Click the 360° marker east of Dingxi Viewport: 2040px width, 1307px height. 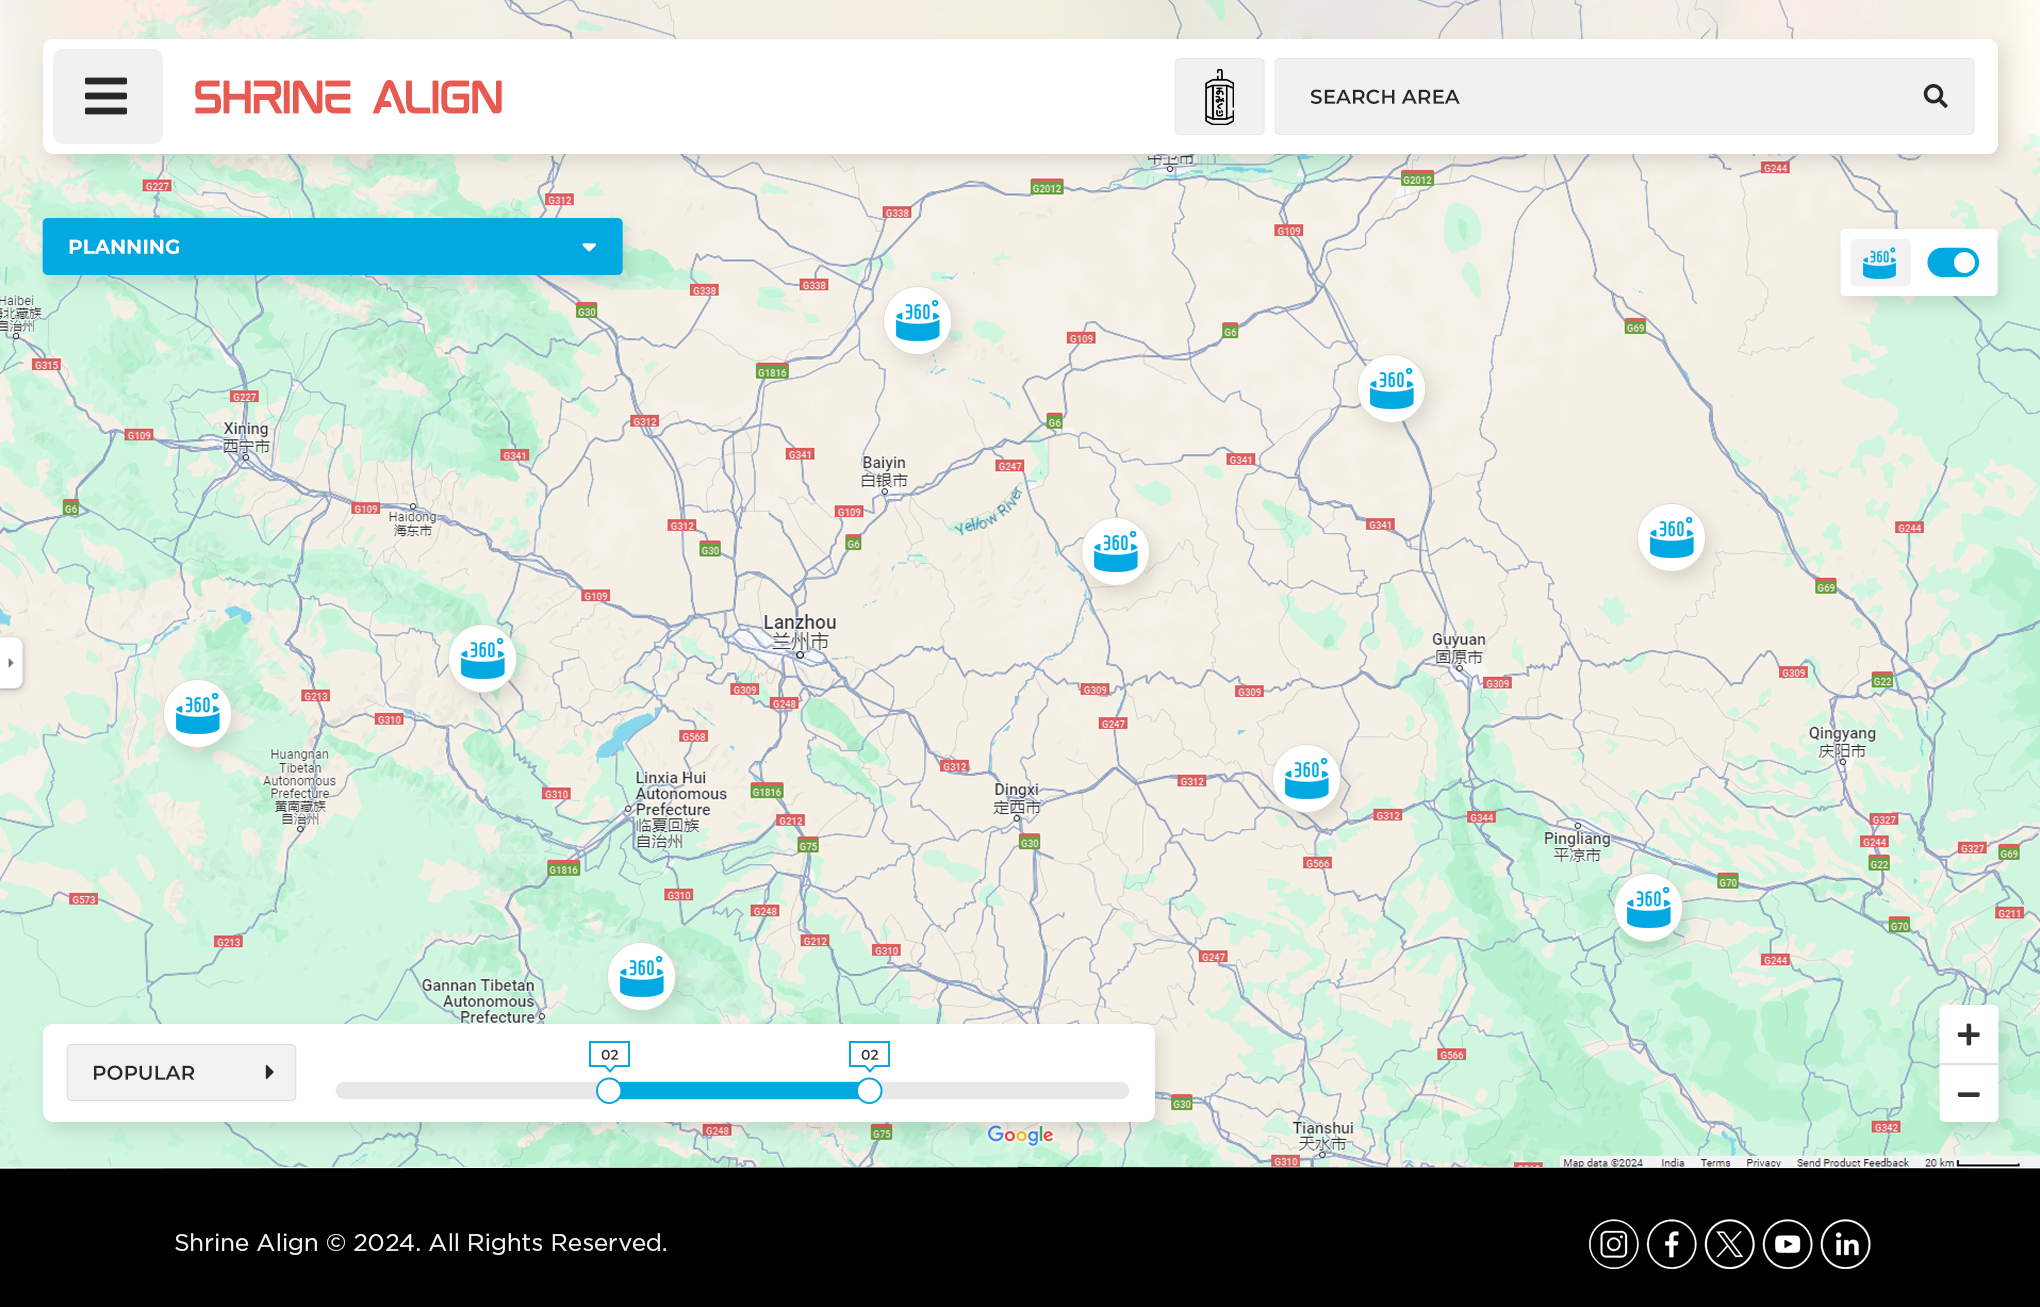pyautogui.click(x=1306, y=779)
